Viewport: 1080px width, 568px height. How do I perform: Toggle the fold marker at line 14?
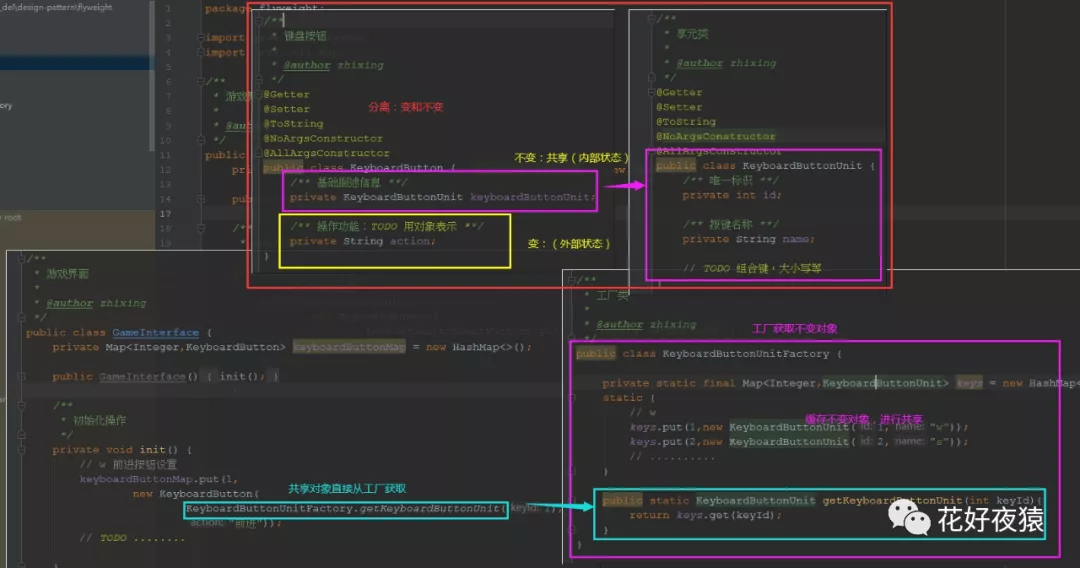click(x=200, y=199)
